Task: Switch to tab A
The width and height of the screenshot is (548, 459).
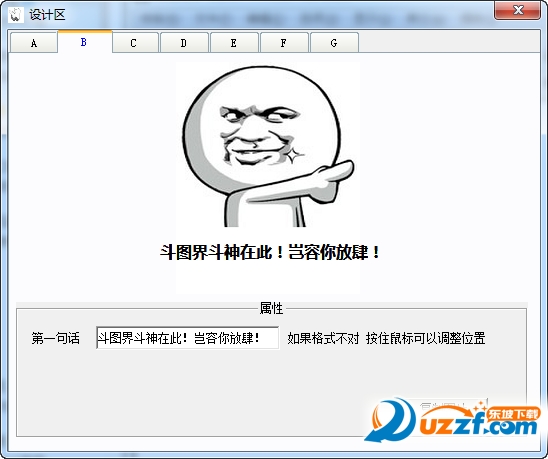Action: point(34,43)
